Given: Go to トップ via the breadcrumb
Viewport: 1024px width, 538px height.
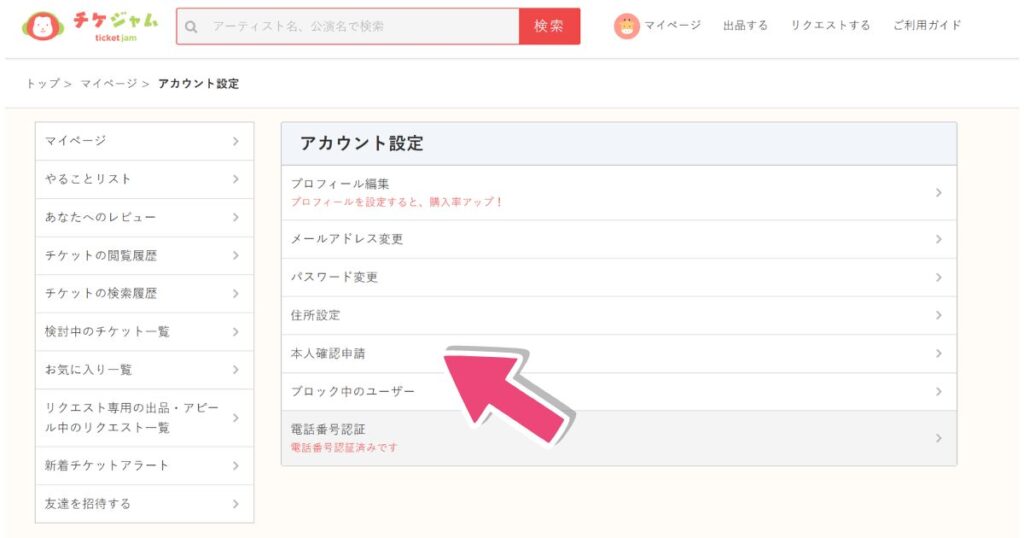Looking at the screenshot, I should point(42,84).
